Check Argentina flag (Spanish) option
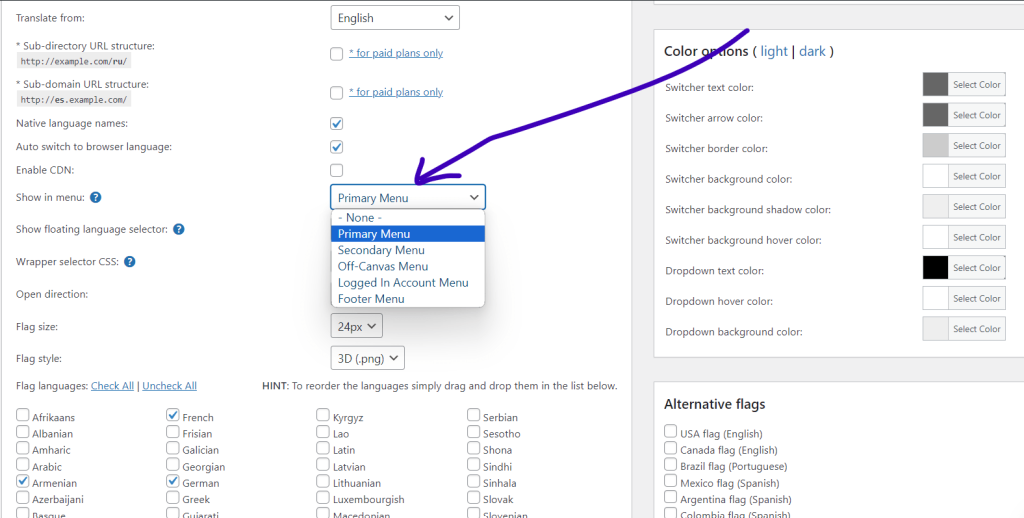 coord(671,498)
